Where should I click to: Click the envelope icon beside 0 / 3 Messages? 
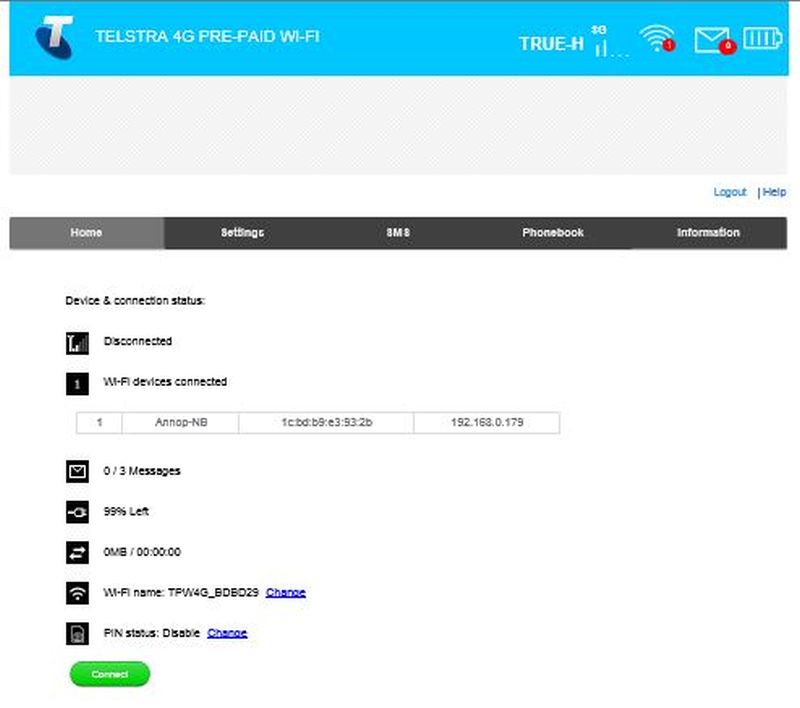pyautogui.click(x=77, y=471)
